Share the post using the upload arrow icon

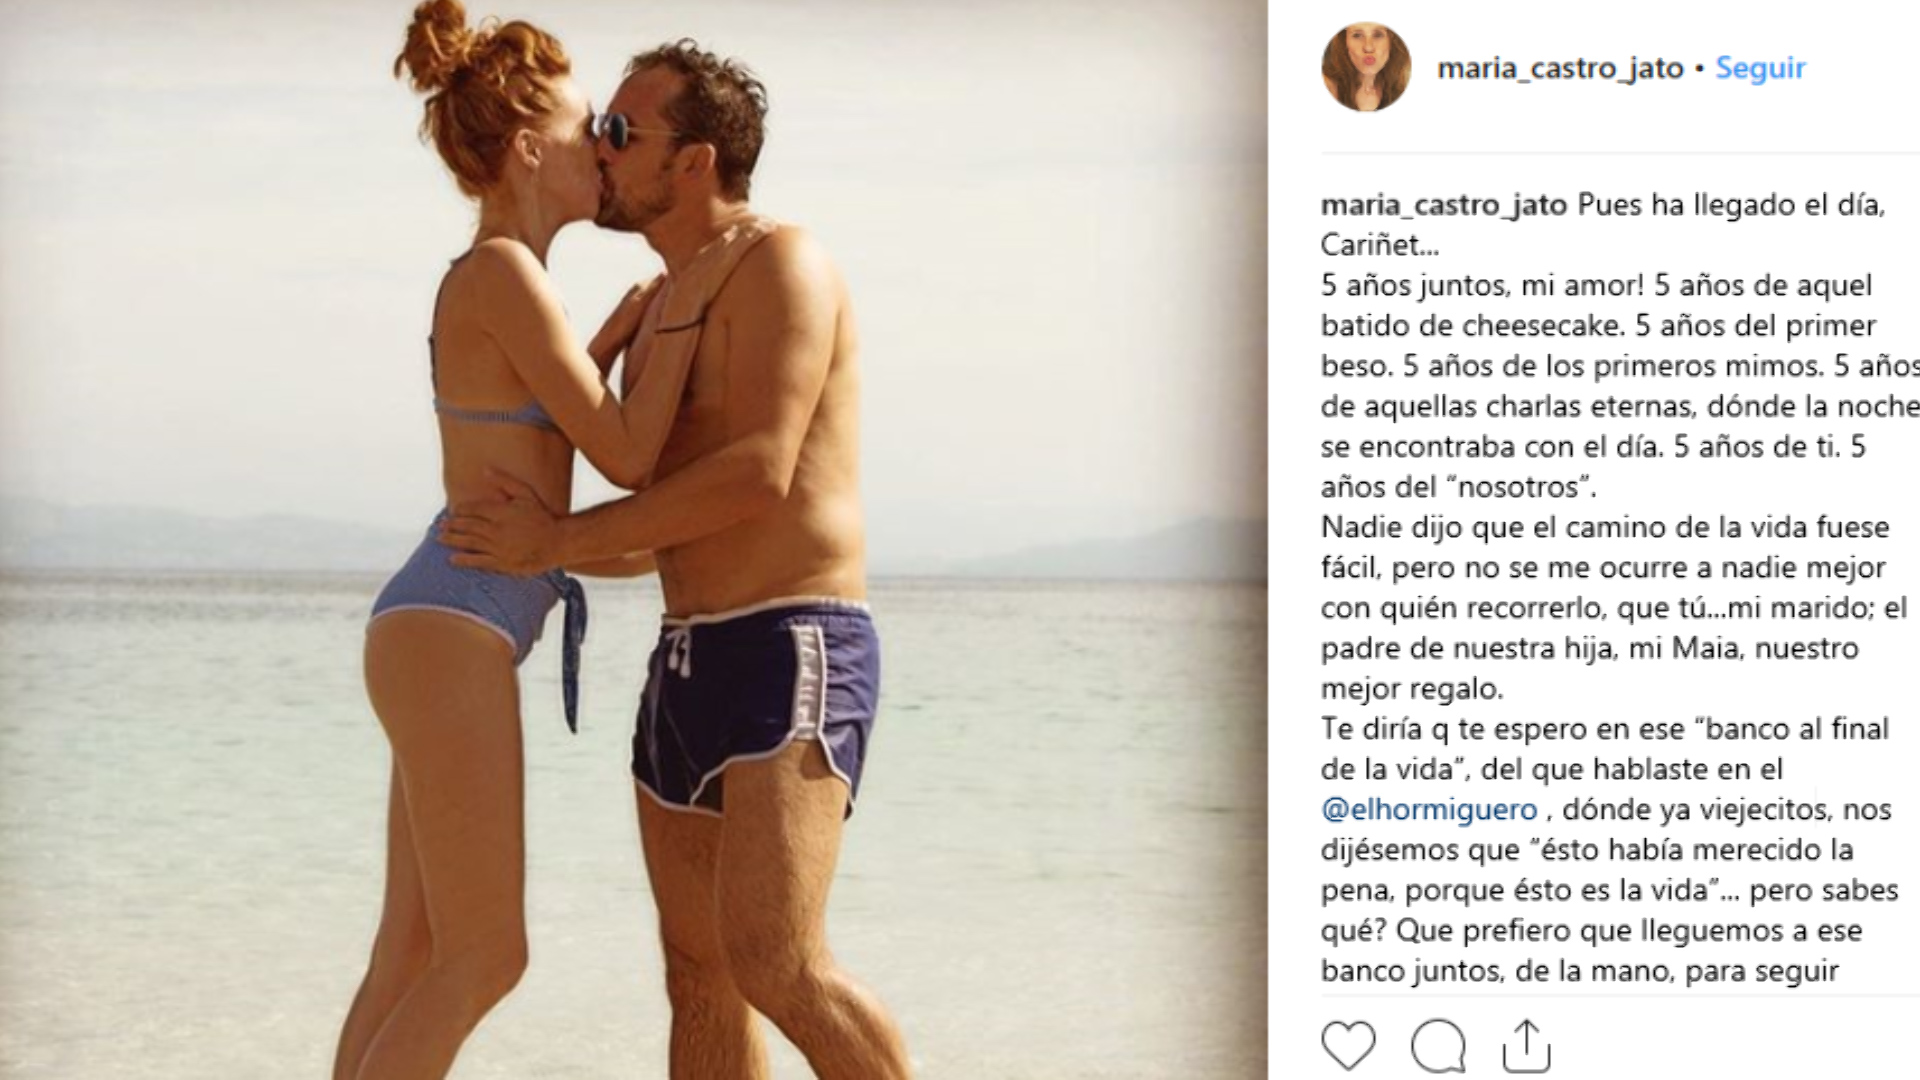click(1526, 1046)
